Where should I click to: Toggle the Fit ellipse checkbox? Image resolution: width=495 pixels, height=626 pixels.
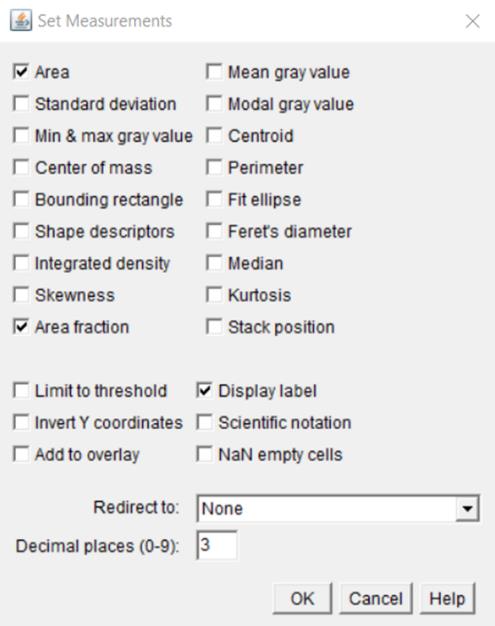(x=214, y=199)
